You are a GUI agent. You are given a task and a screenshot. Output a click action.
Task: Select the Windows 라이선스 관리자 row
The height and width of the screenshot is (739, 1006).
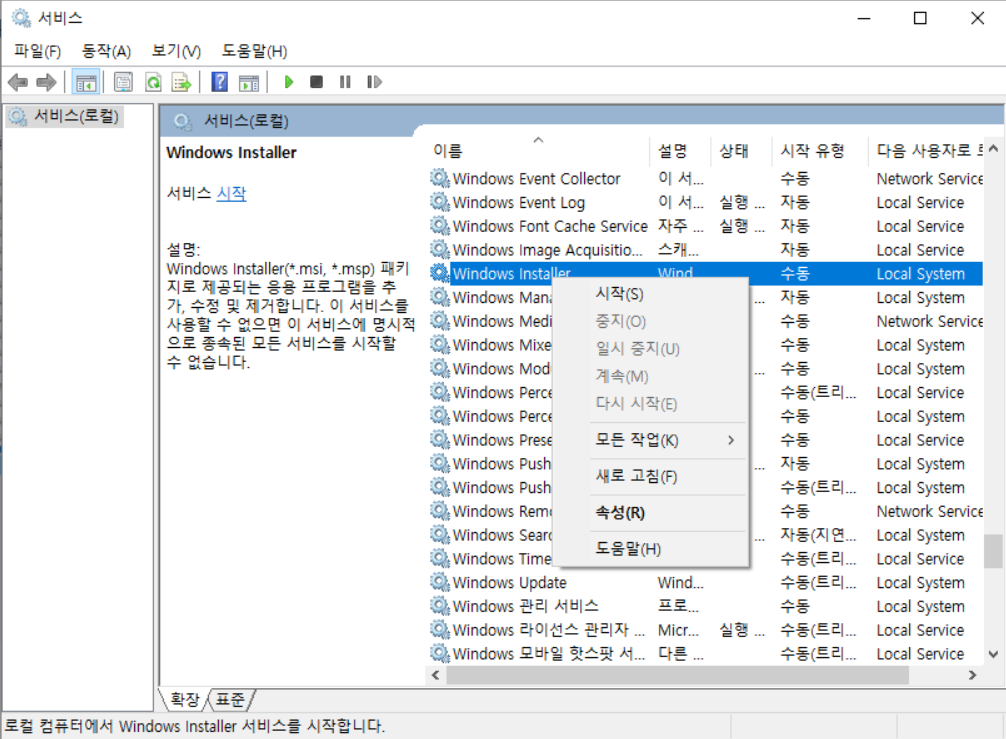[706, 630]
